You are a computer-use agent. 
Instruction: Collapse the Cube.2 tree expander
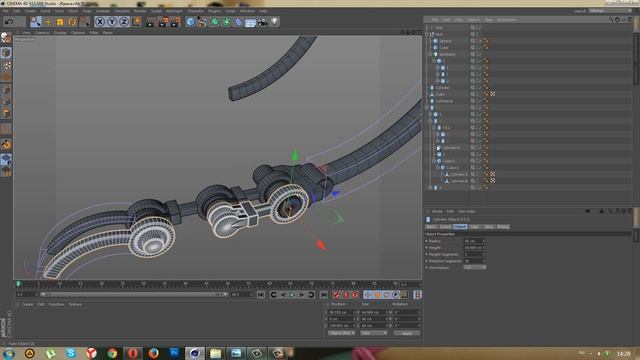(438, 167)
